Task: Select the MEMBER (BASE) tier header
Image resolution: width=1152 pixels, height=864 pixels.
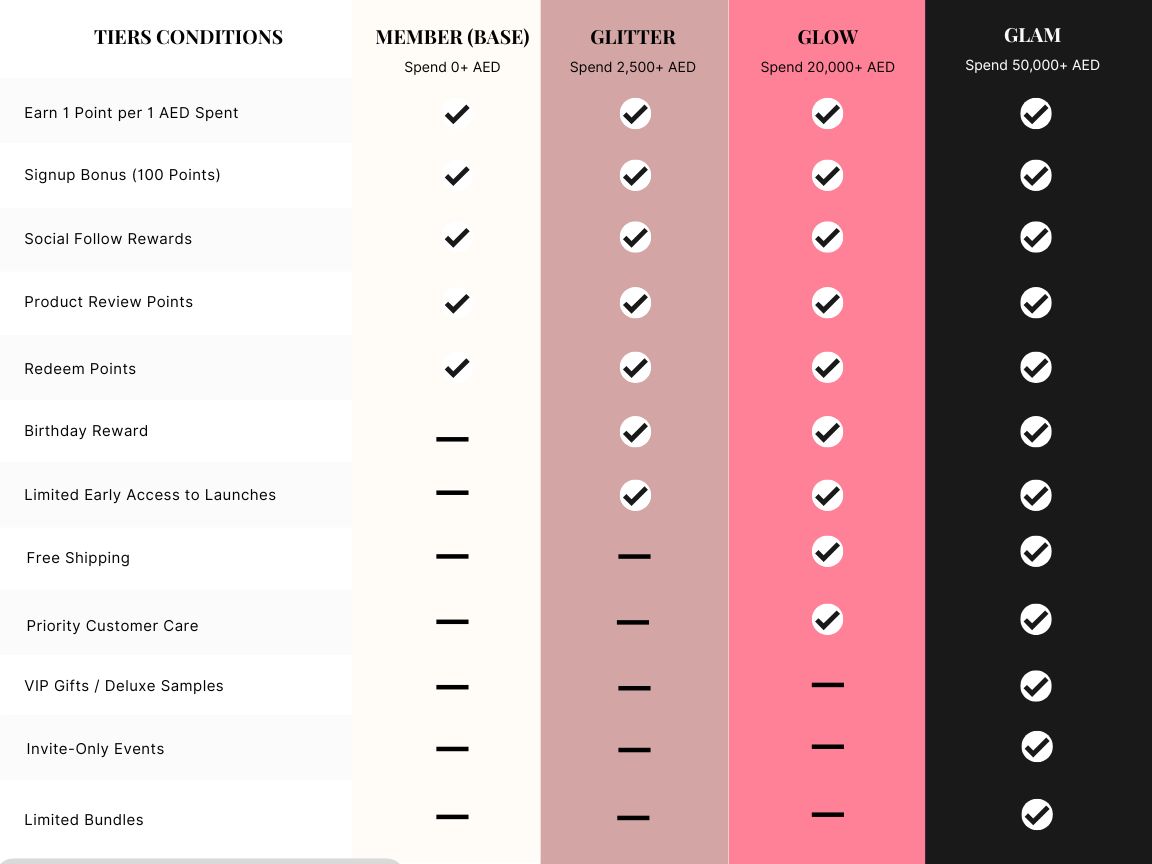Action: pos(452,37)
